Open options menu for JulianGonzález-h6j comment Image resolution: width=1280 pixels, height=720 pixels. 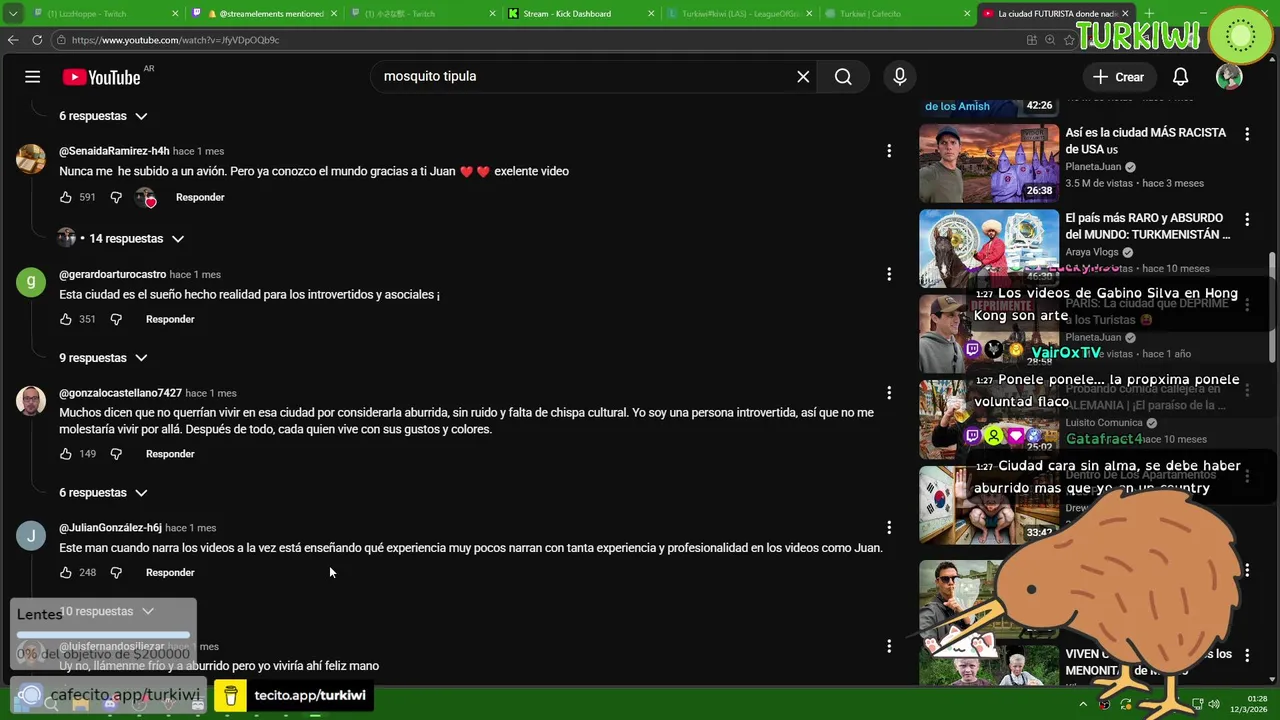889,527
